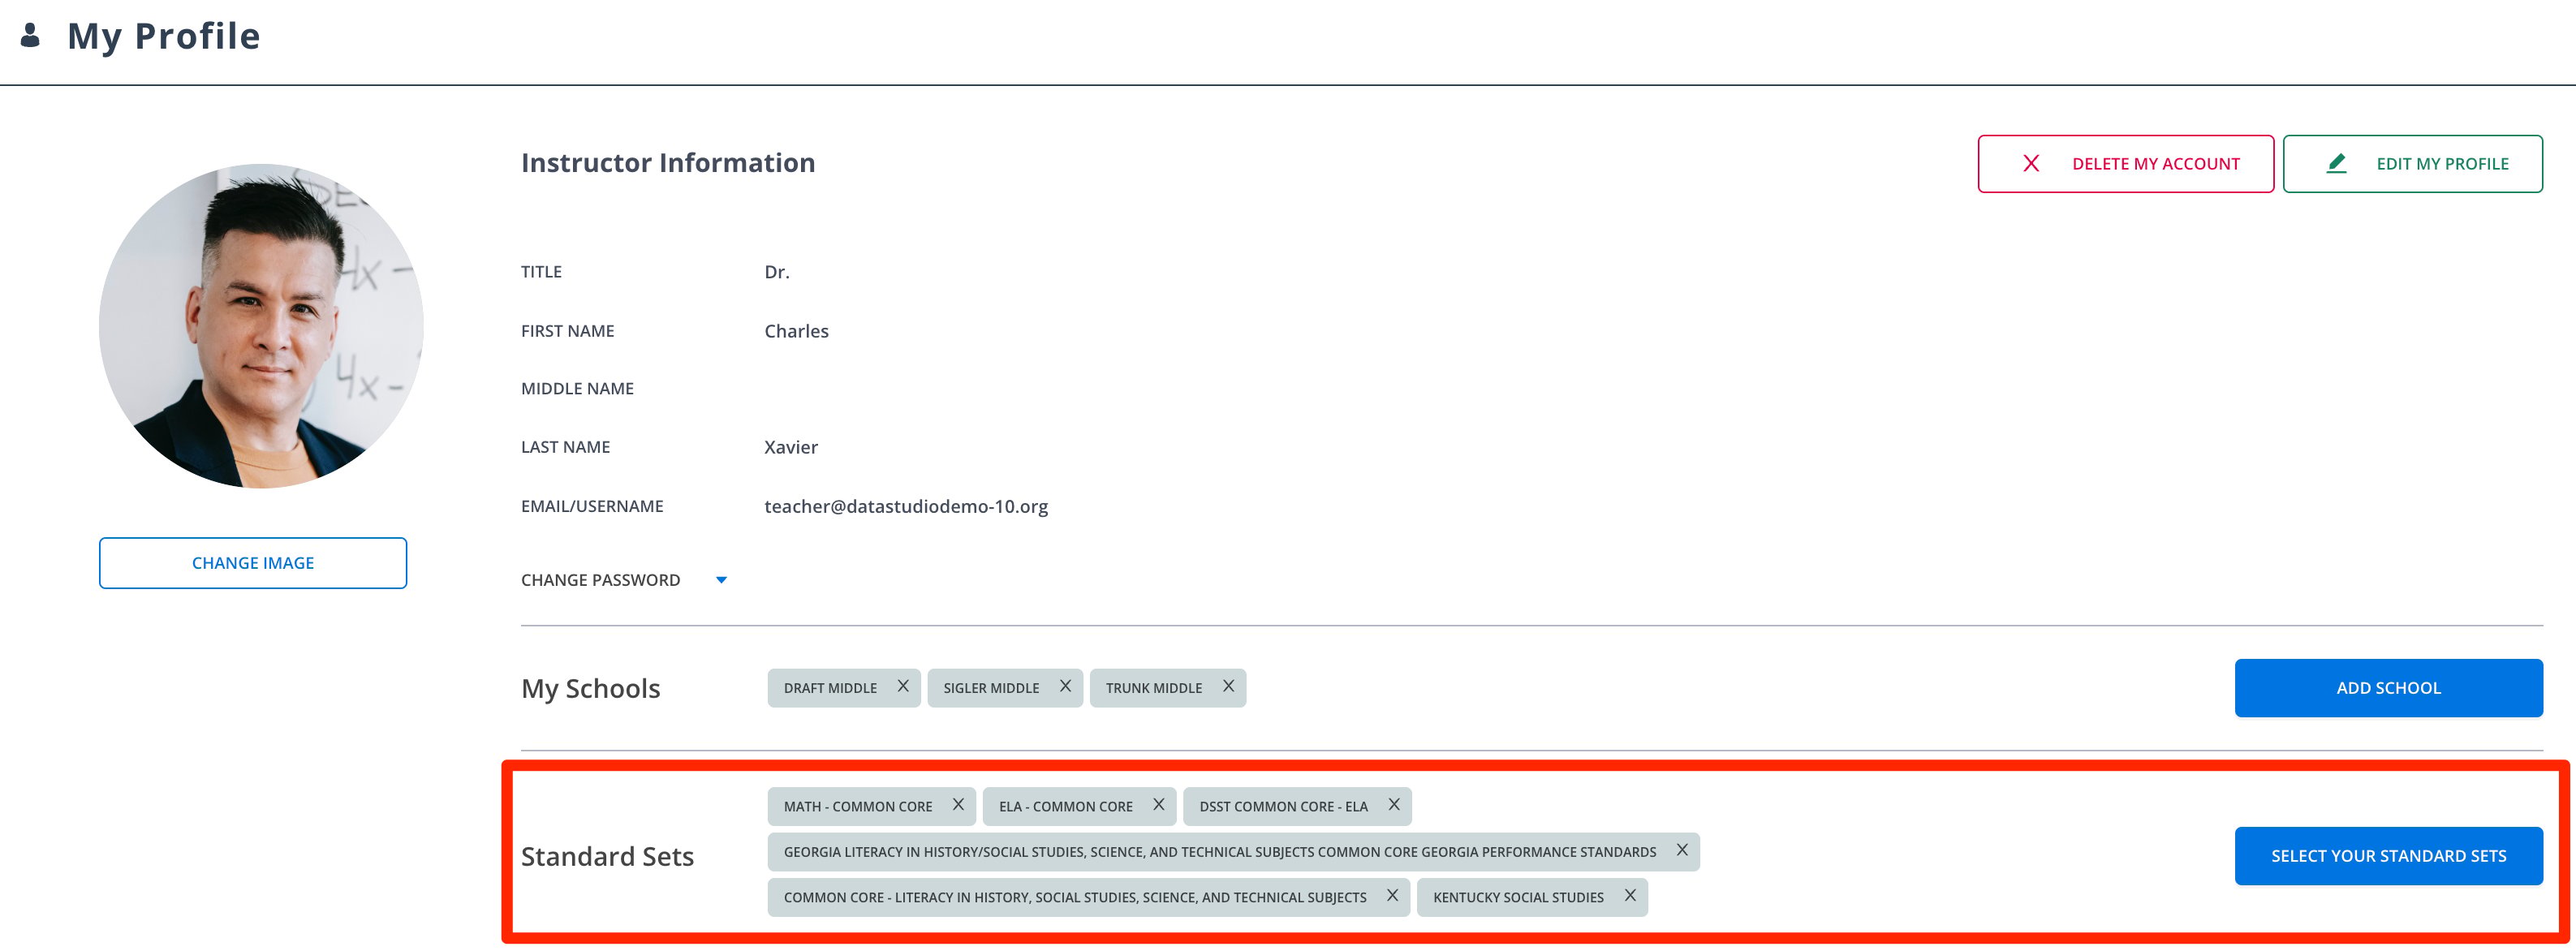The width and height of the screenshot is (2576, 951).
Task: Click the My Profile page heading
Action: [164, 36]
